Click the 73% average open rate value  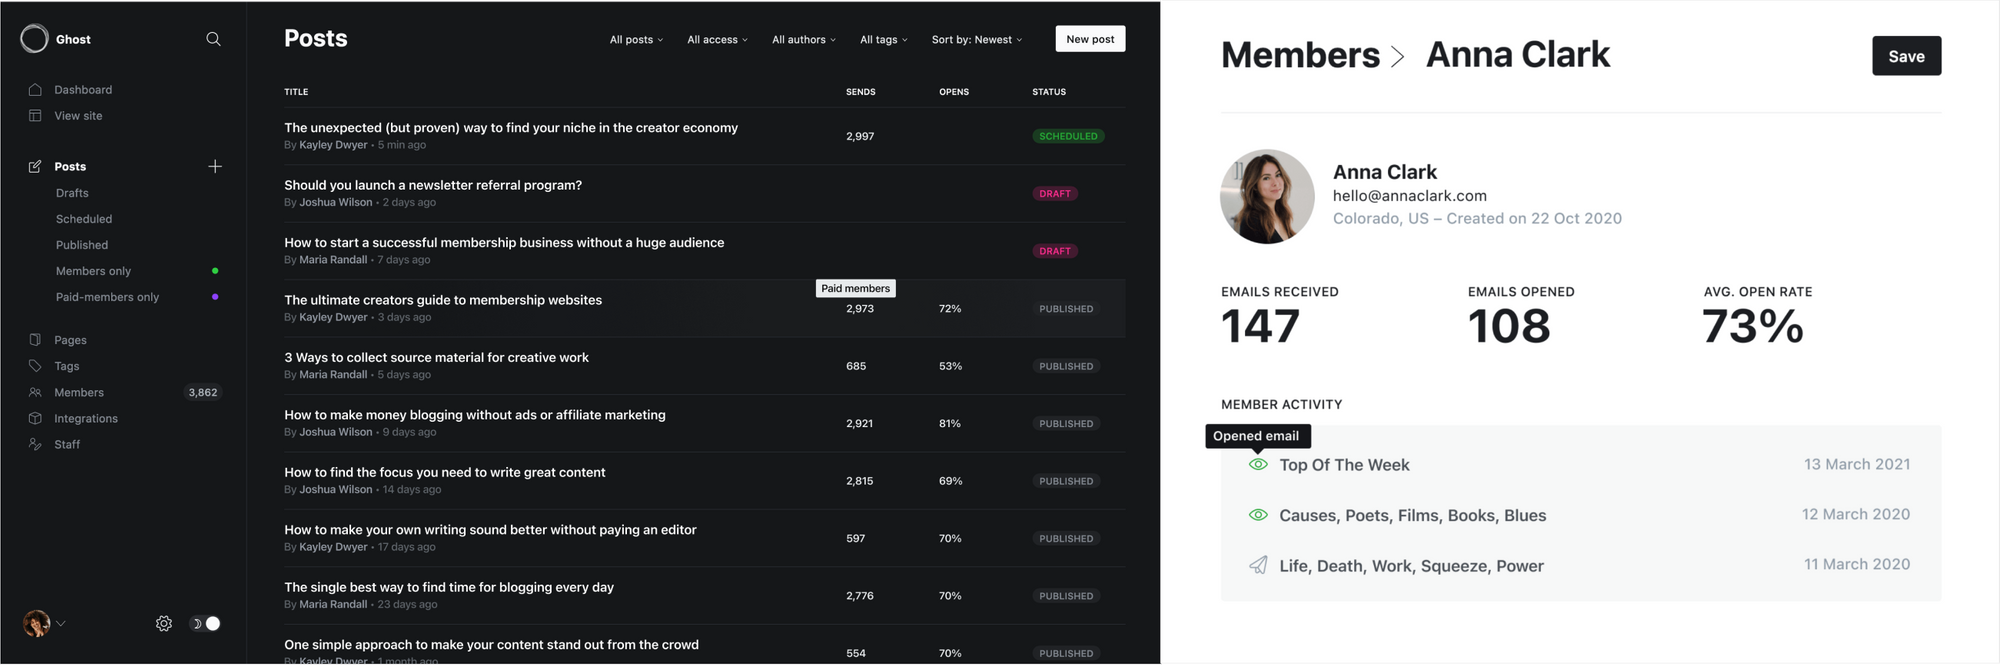pos(1753,327)
